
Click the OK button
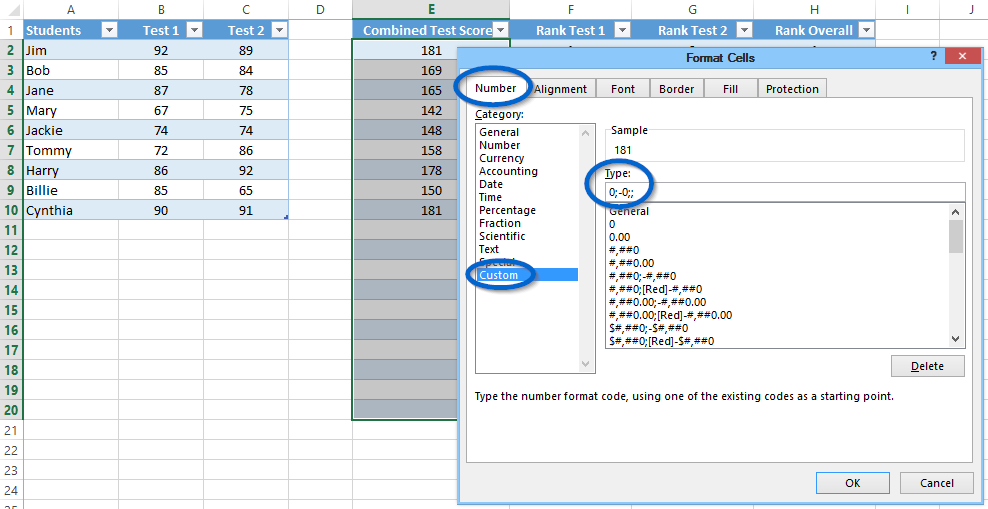pyautogui.click(x=853, y=483)
